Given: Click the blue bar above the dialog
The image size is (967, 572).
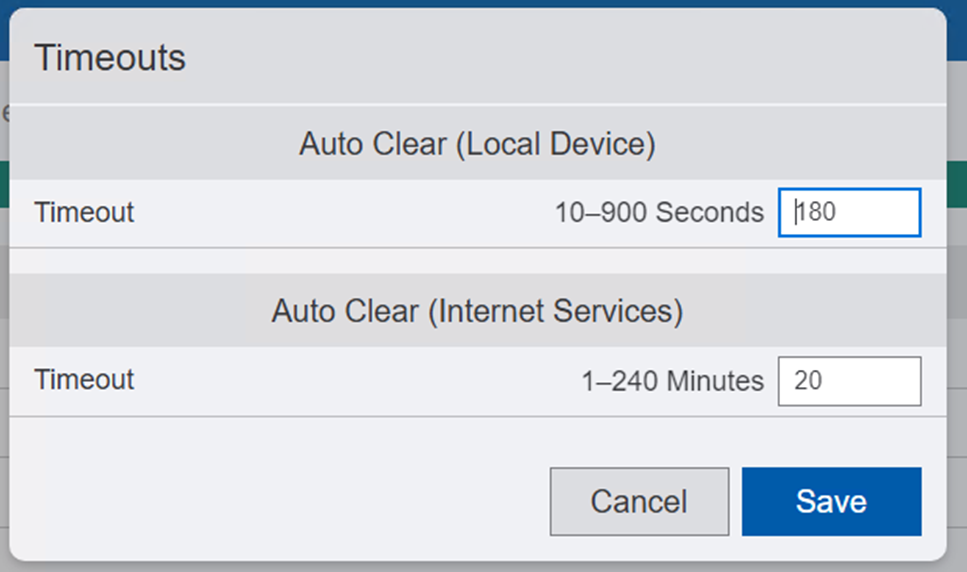Looking at the screenshot, I should pyautogui.click(x=480, y=4).
